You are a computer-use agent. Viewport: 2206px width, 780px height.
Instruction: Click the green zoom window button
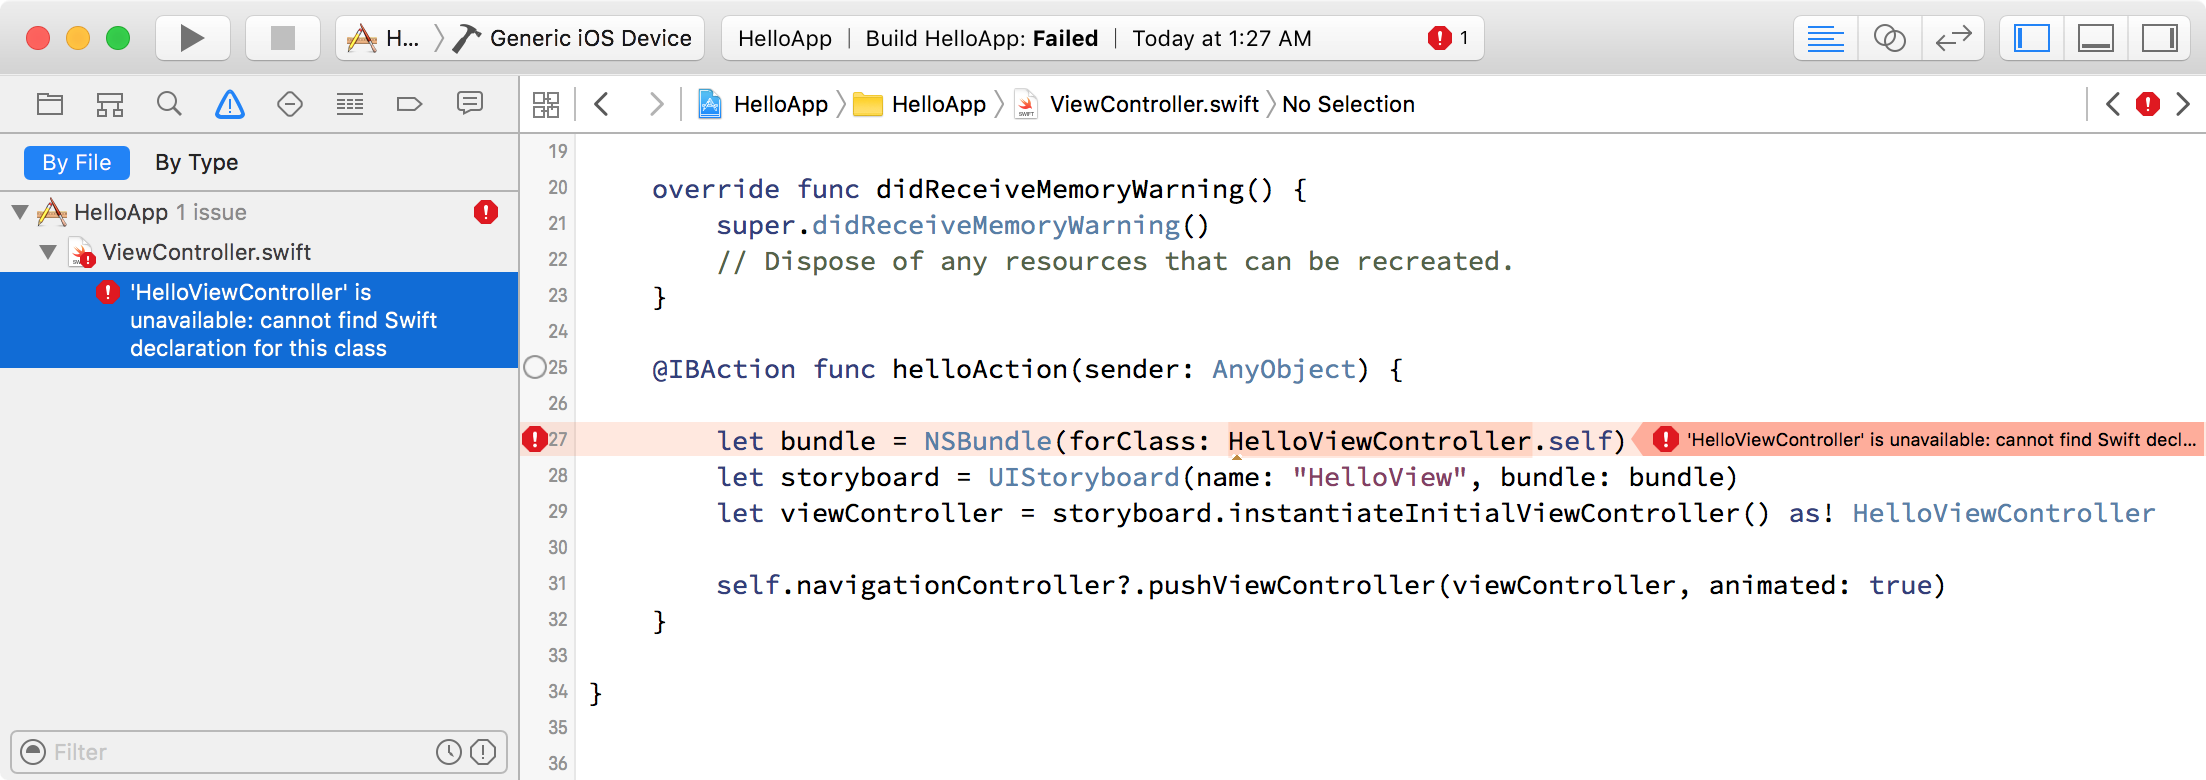[x=118, y=38]
